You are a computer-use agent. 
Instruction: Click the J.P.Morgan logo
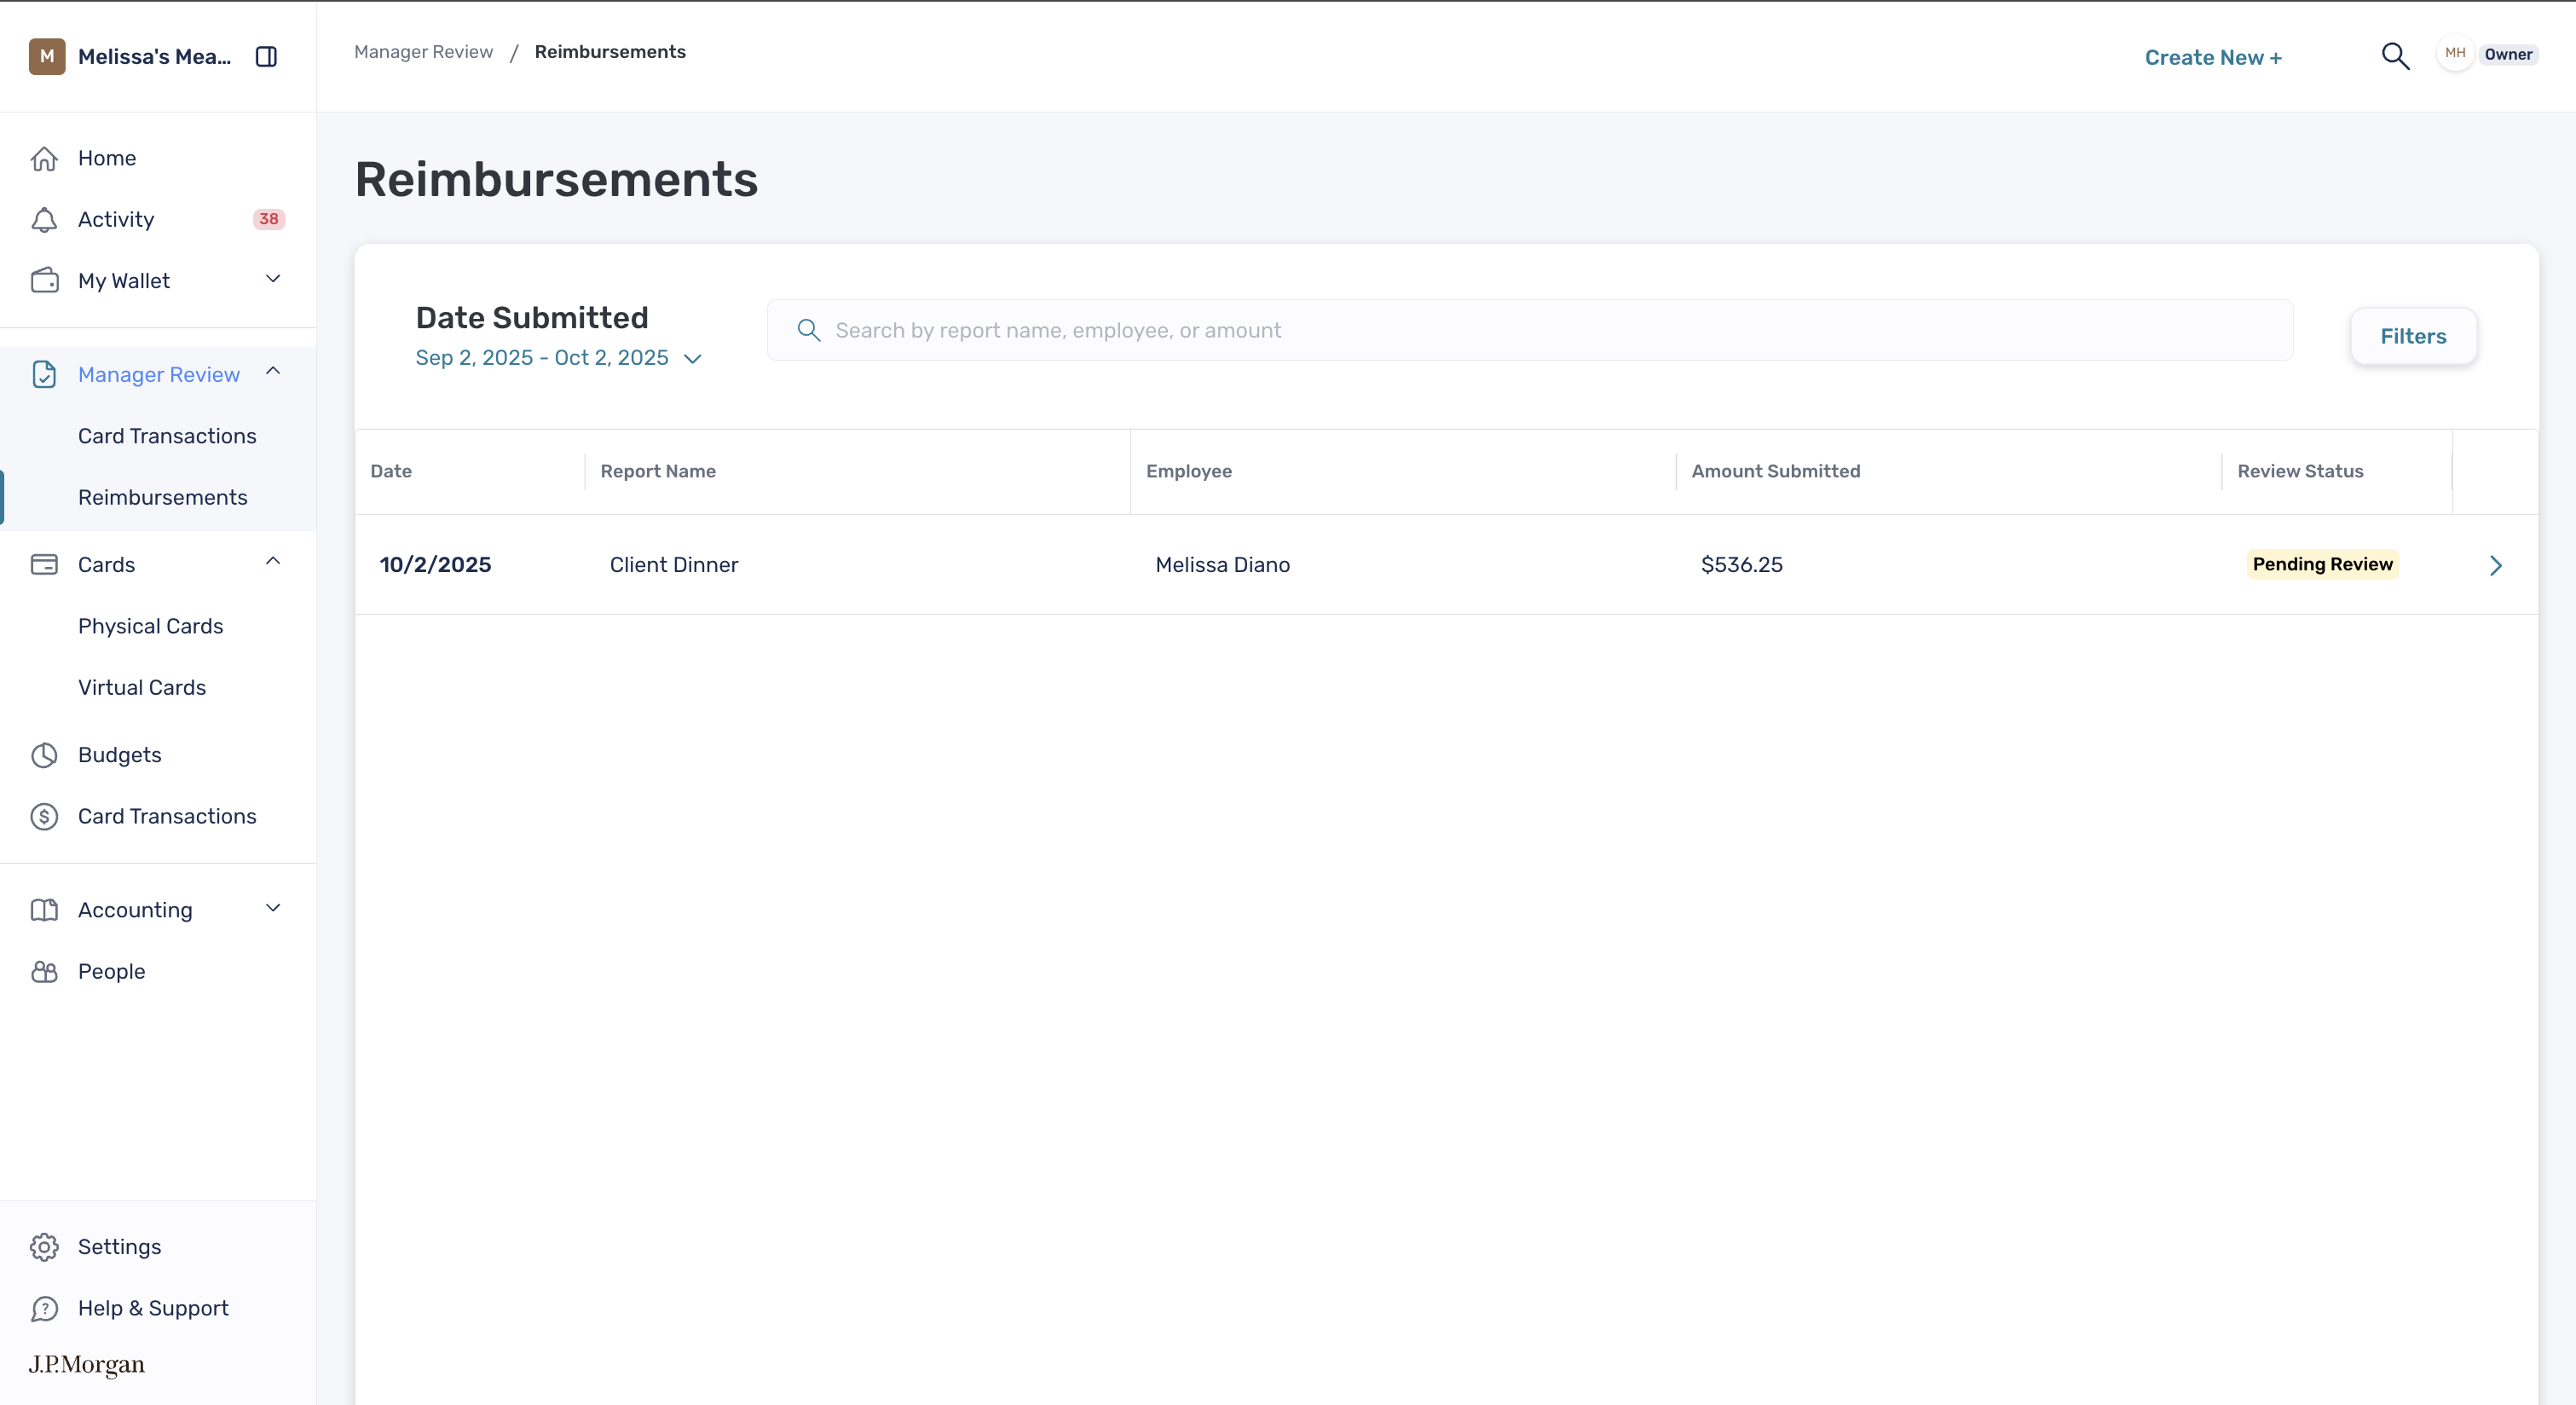pos(87,1364)
